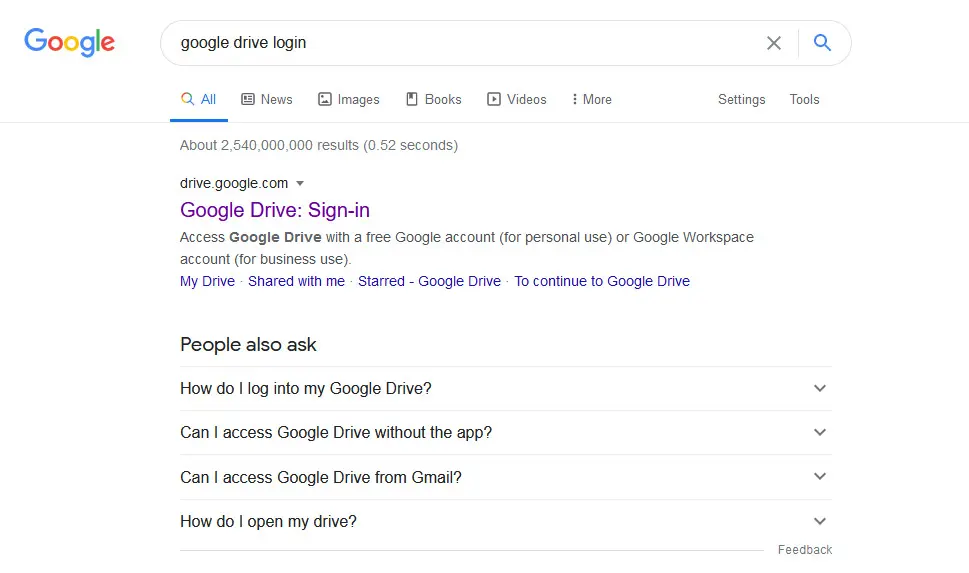Open the Videos tab
The image size is (969, 573).
pyautogui.click(x=517, y=100)
